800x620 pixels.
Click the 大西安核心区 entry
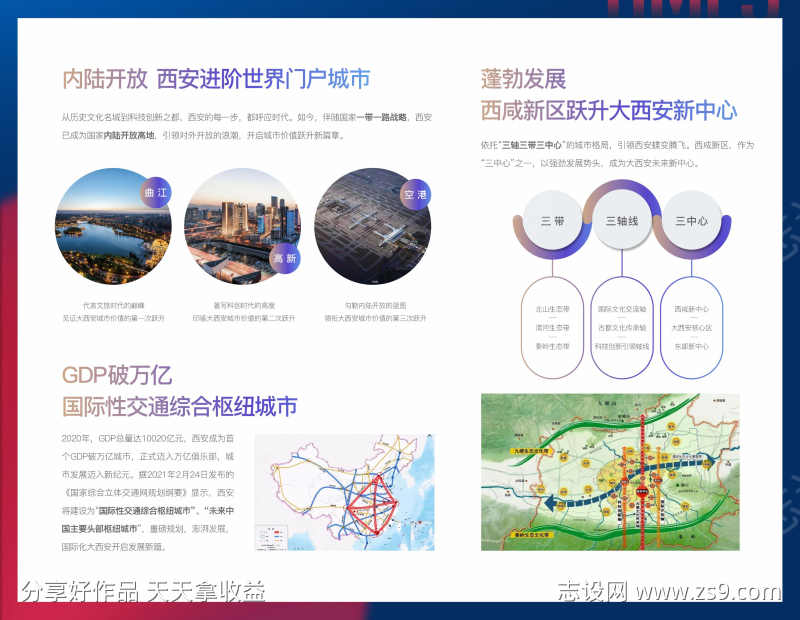691,328
